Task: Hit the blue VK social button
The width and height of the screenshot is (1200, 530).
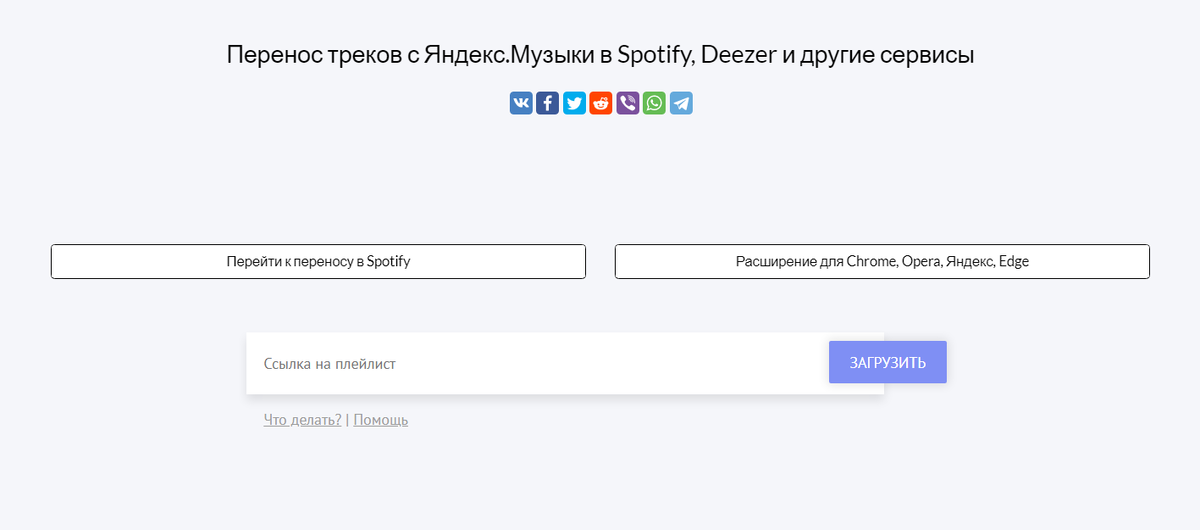Action: tap(521, 103)
